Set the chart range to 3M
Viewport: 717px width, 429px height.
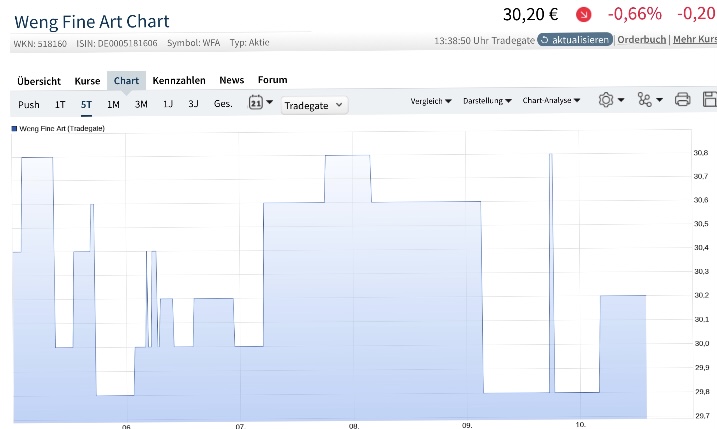(141, 104)
